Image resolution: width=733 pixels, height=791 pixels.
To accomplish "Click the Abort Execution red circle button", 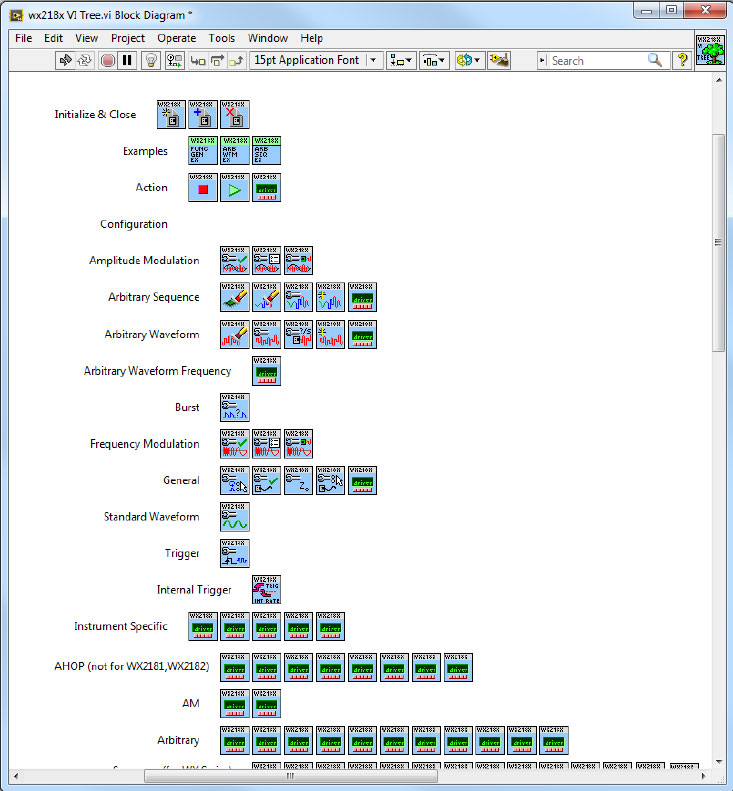I will coord(108,60).
